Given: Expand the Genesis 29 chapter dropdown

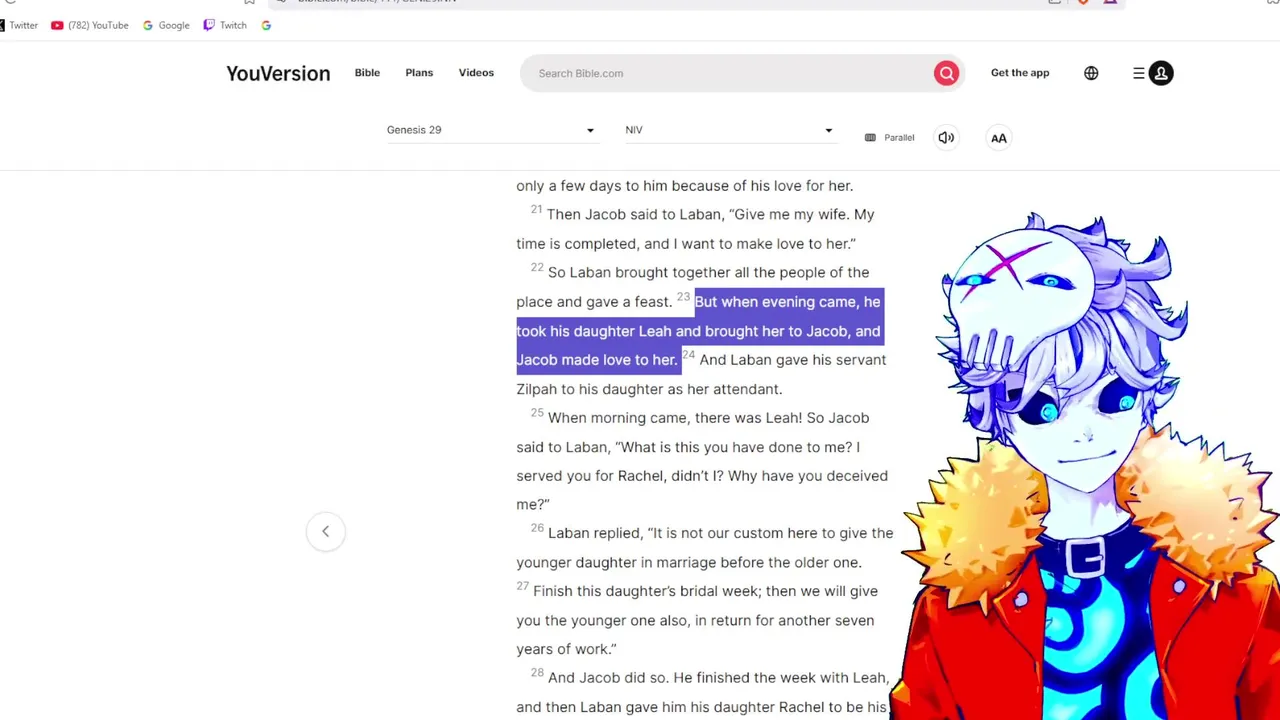Looking at the screenshot, I should (491, 130).
